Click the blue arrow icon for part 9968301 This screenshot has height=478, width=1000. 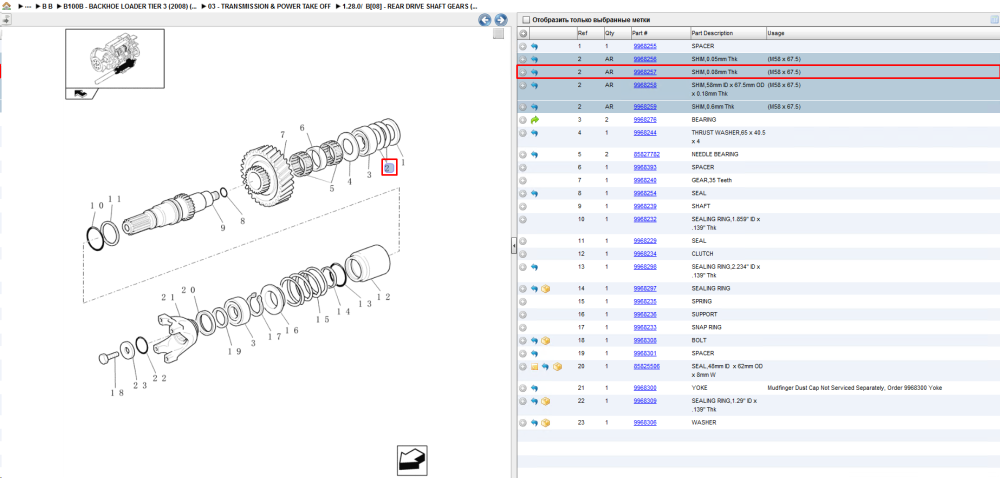click(x=534, y=354)
